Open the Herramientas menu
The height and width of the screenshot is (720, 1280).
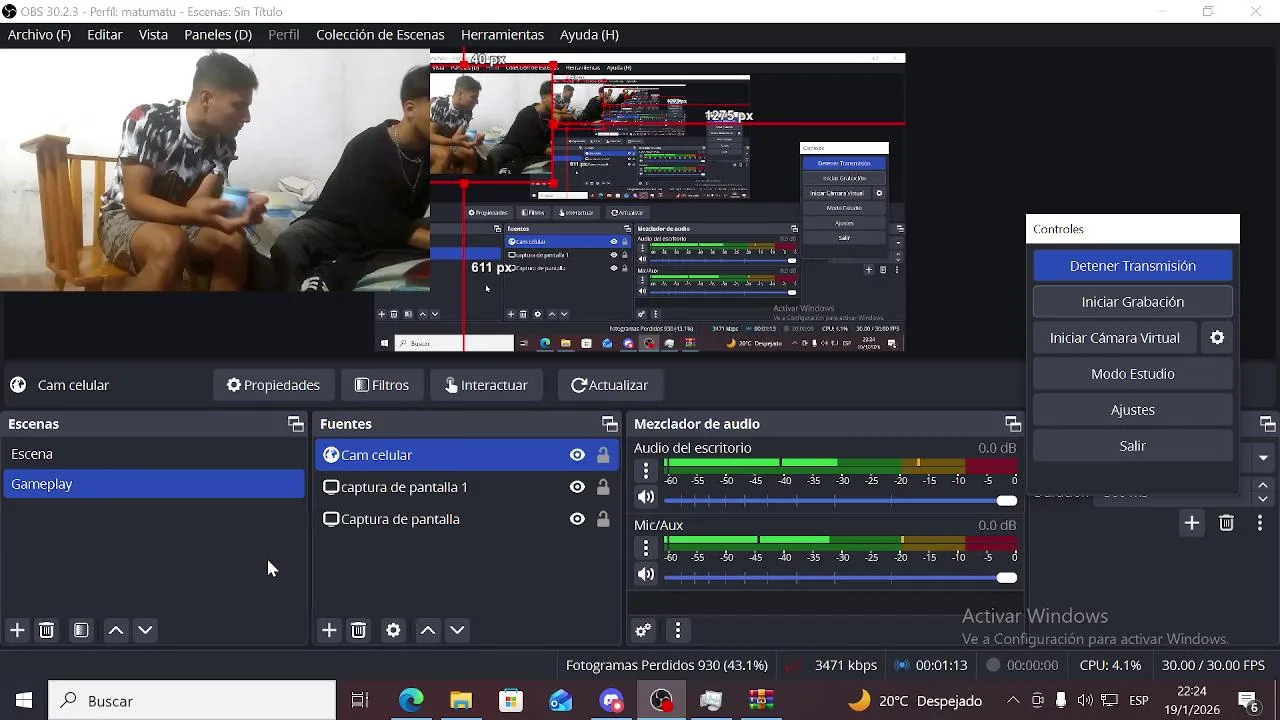click(x=502, y=35)
